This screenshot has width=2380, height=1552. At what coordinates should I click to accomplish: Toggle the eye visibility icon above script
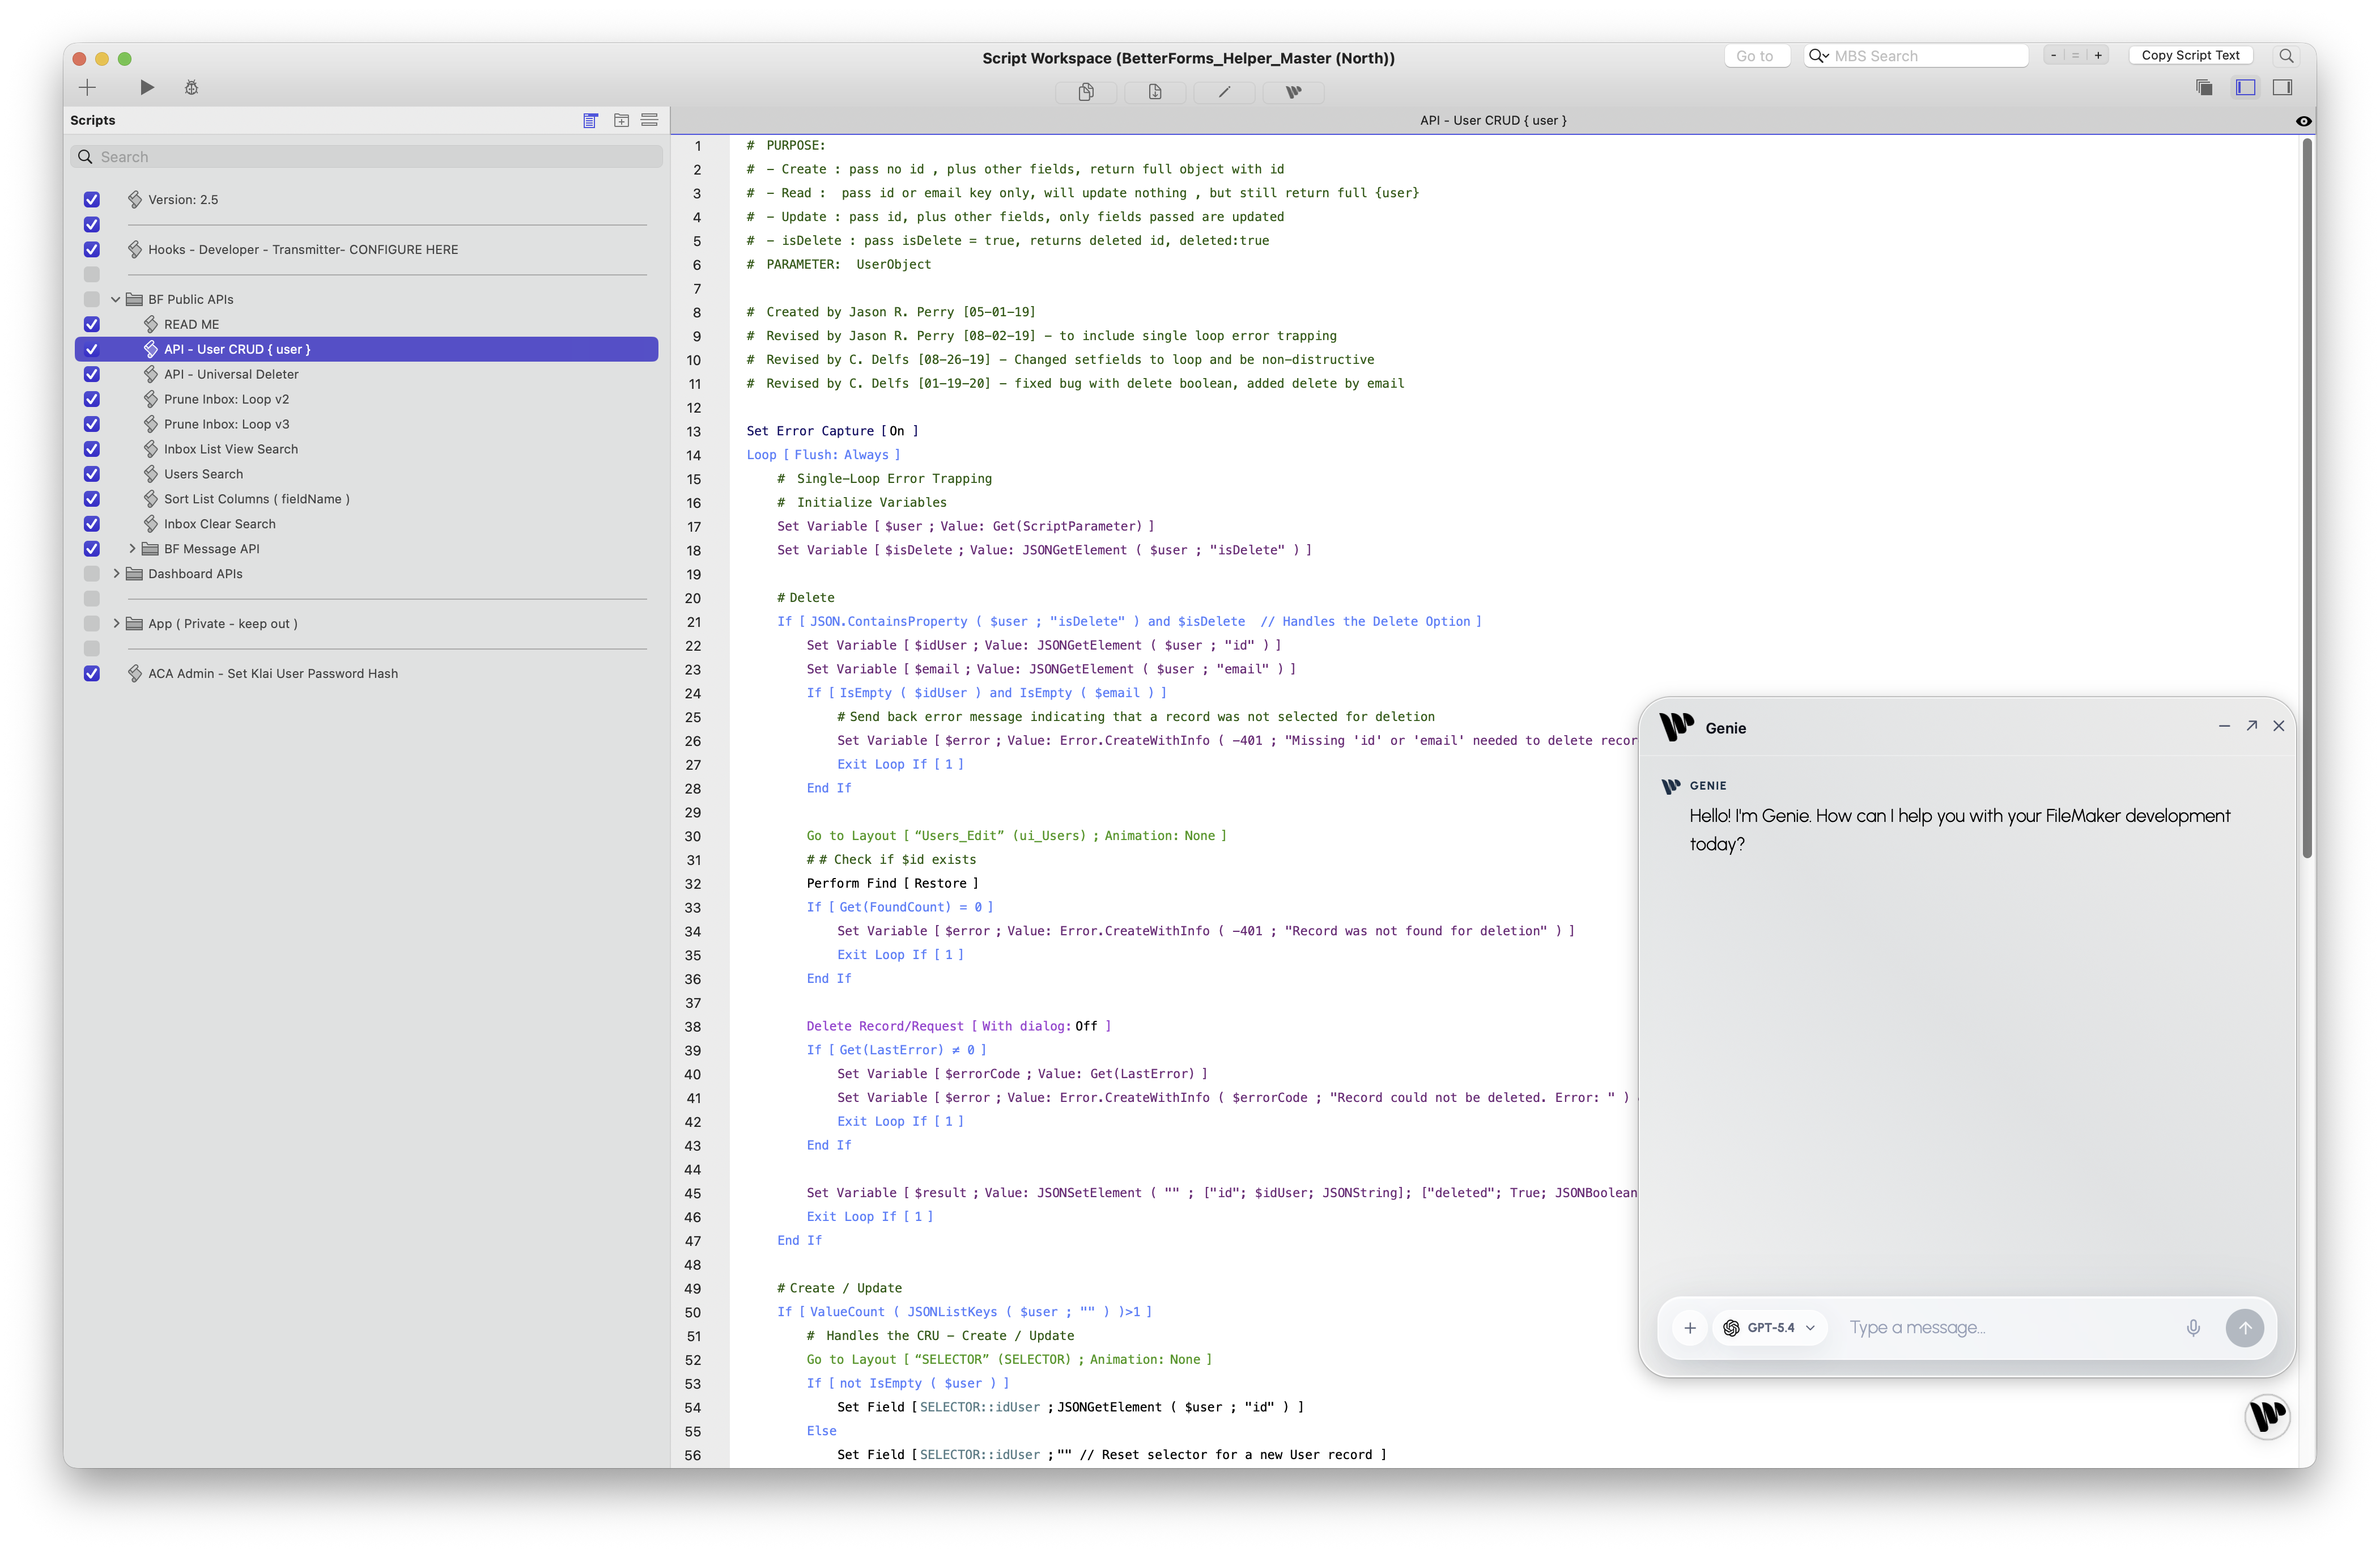coord(2303,121)
